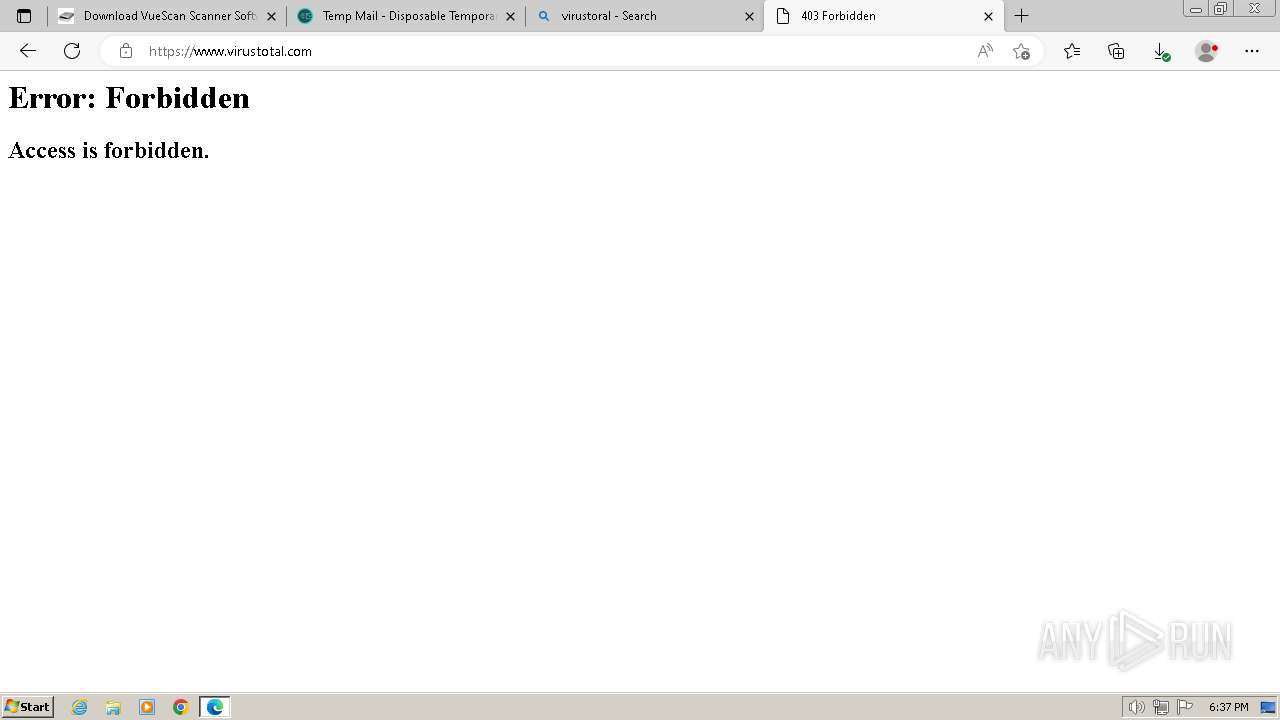Add this page to favorites

click(x=1021, y=51)
